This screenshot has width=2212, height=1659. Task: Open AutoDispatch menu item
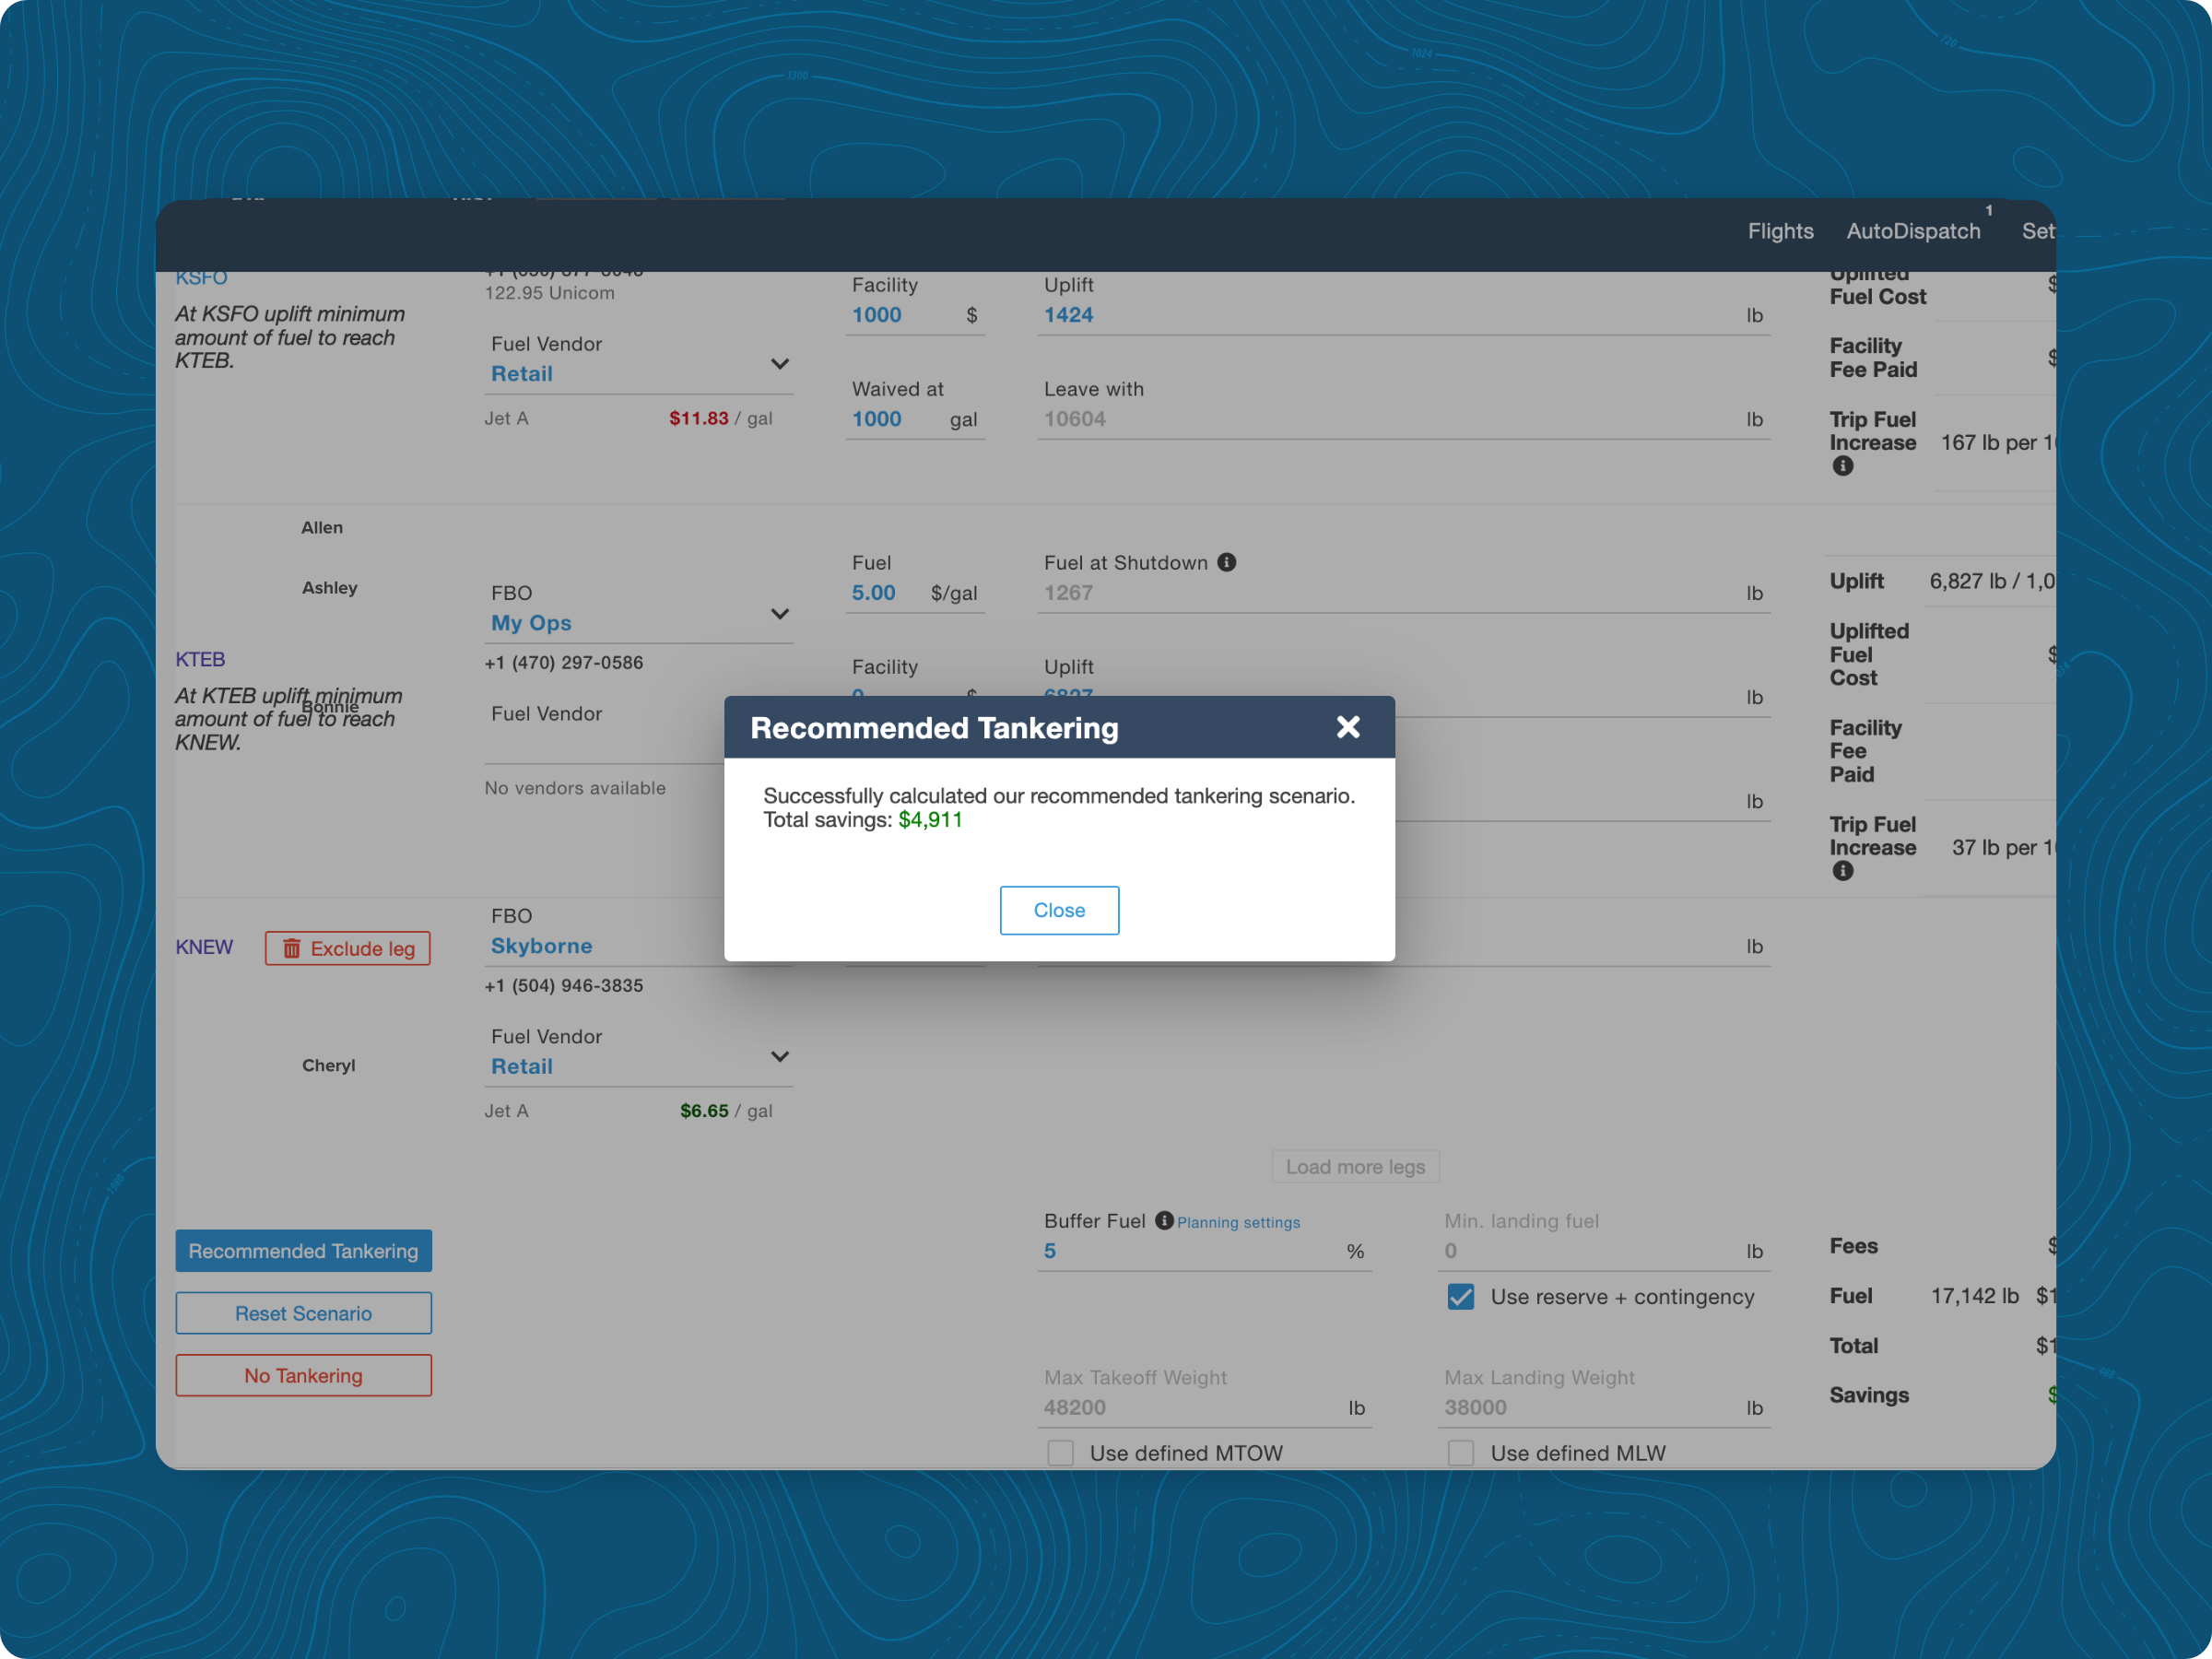point(1912,231)
